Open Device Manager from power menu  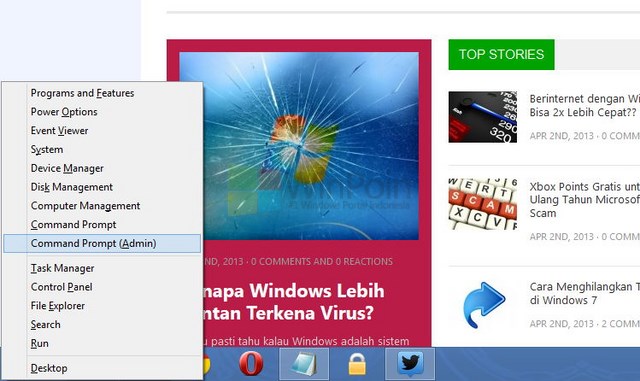tap(67, 168)
